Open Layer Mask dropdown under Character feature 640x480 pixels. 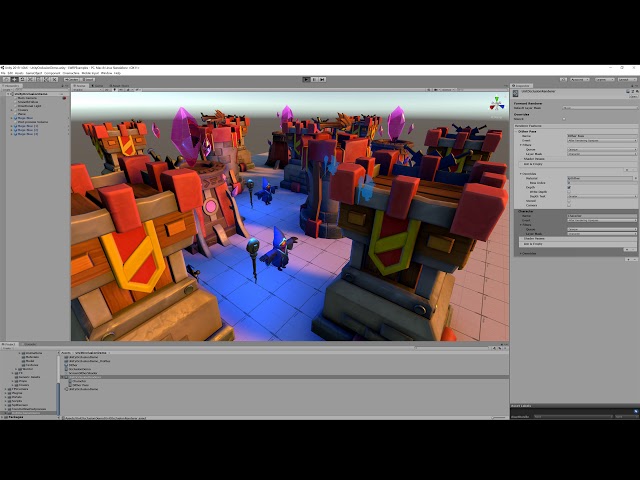tap(602, 234)
